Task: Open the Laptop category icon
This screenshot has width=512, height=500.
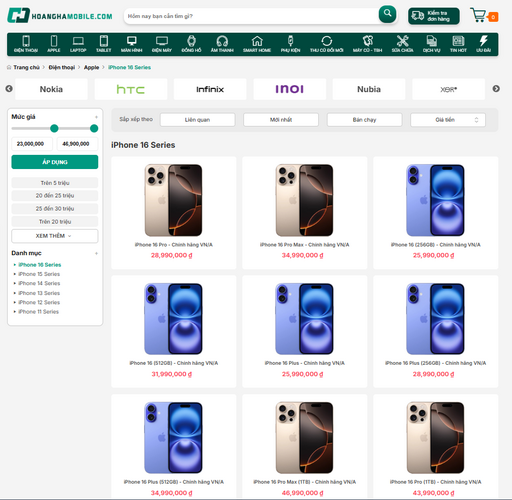Action: click(78, 44)
